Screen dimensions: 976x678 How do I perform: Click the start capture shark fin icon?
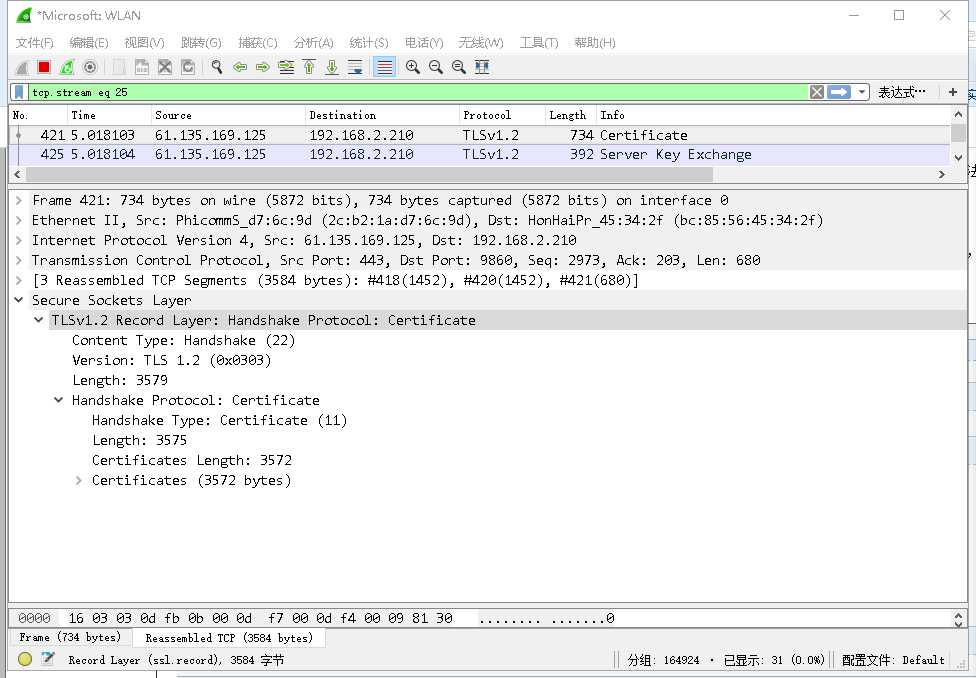(22, 67)
